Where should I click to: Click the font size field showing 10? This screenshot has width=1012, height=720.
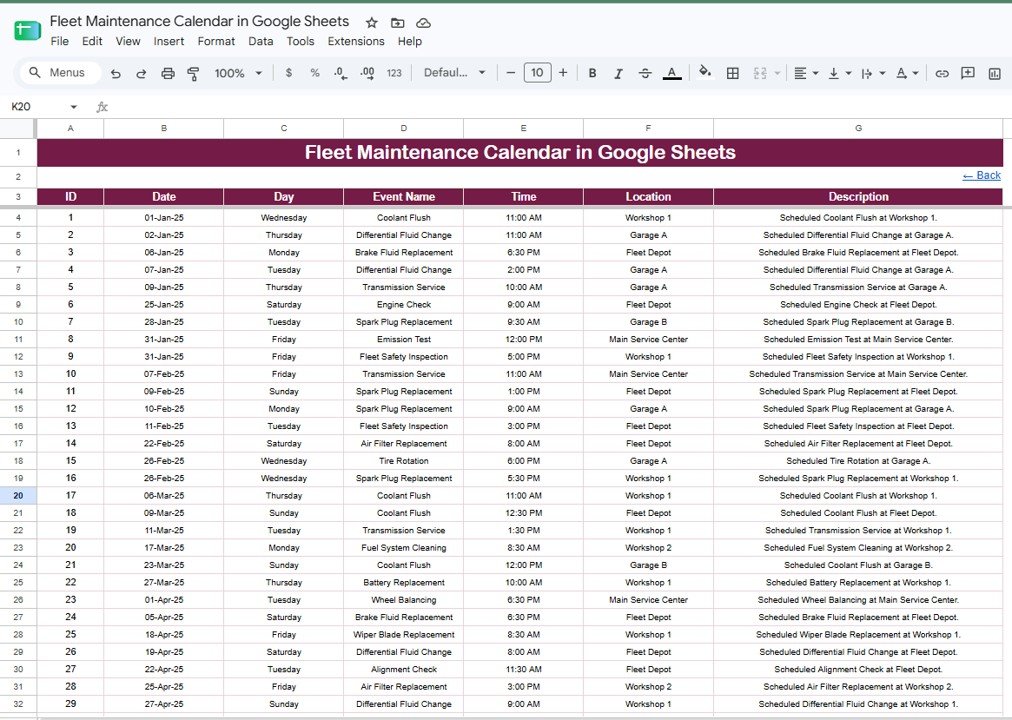click(x=537, y=73)
